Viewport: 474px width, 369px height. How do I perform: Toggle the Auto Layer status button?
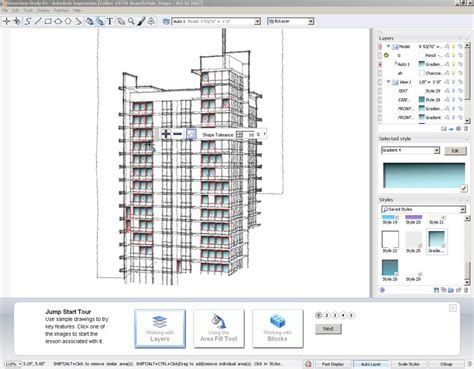tap(370, 364)
